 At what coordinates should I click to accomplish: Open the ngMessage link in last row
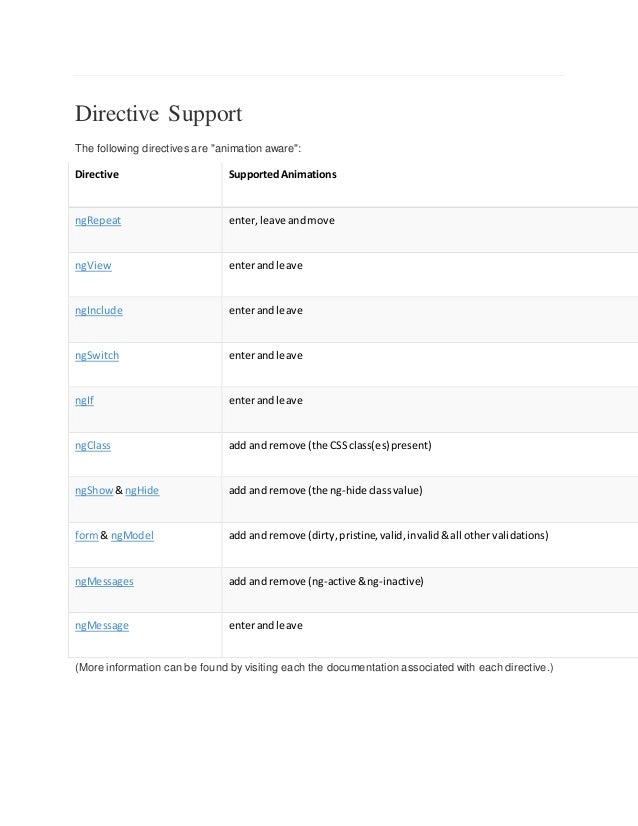coord(102,626)
